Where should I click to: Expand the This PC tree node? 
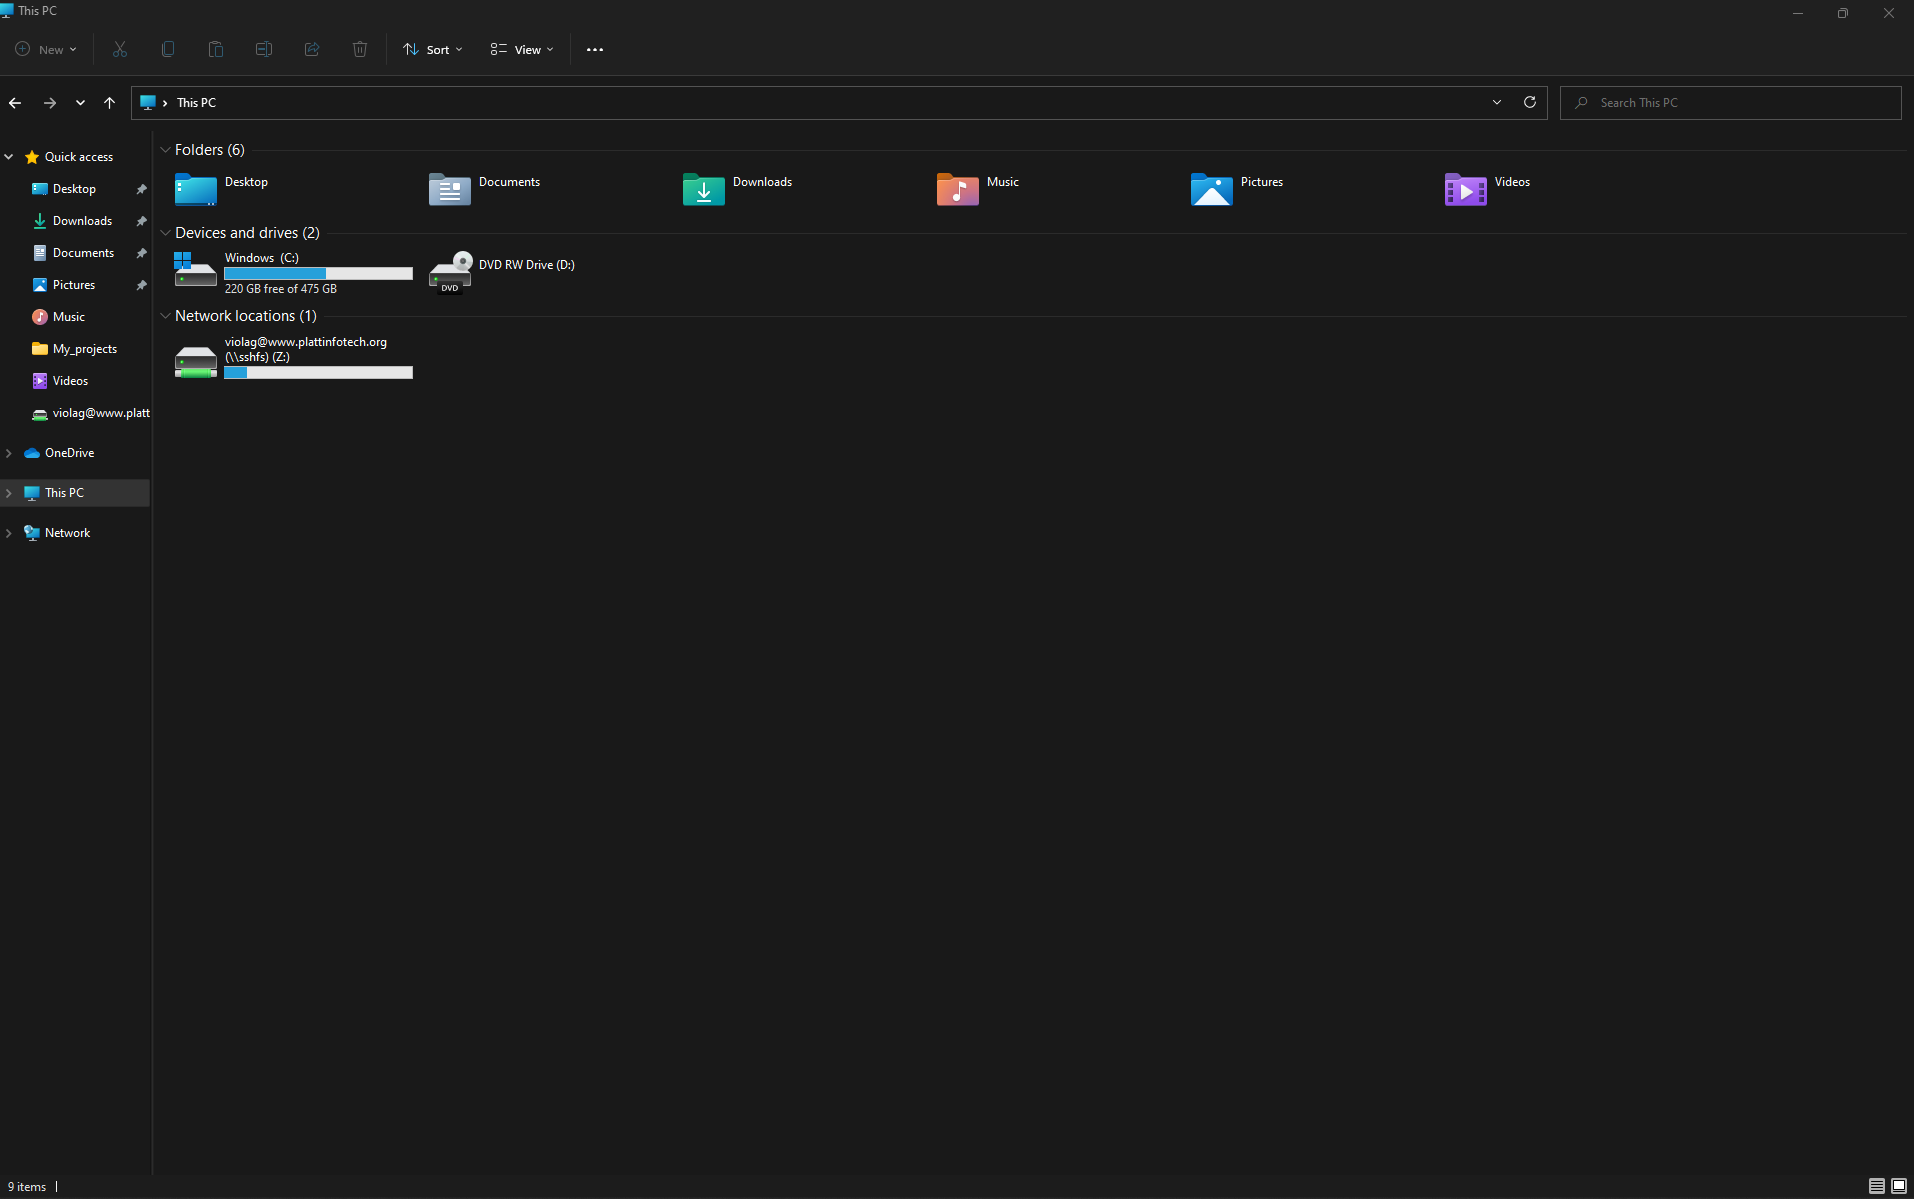point(9,493)
